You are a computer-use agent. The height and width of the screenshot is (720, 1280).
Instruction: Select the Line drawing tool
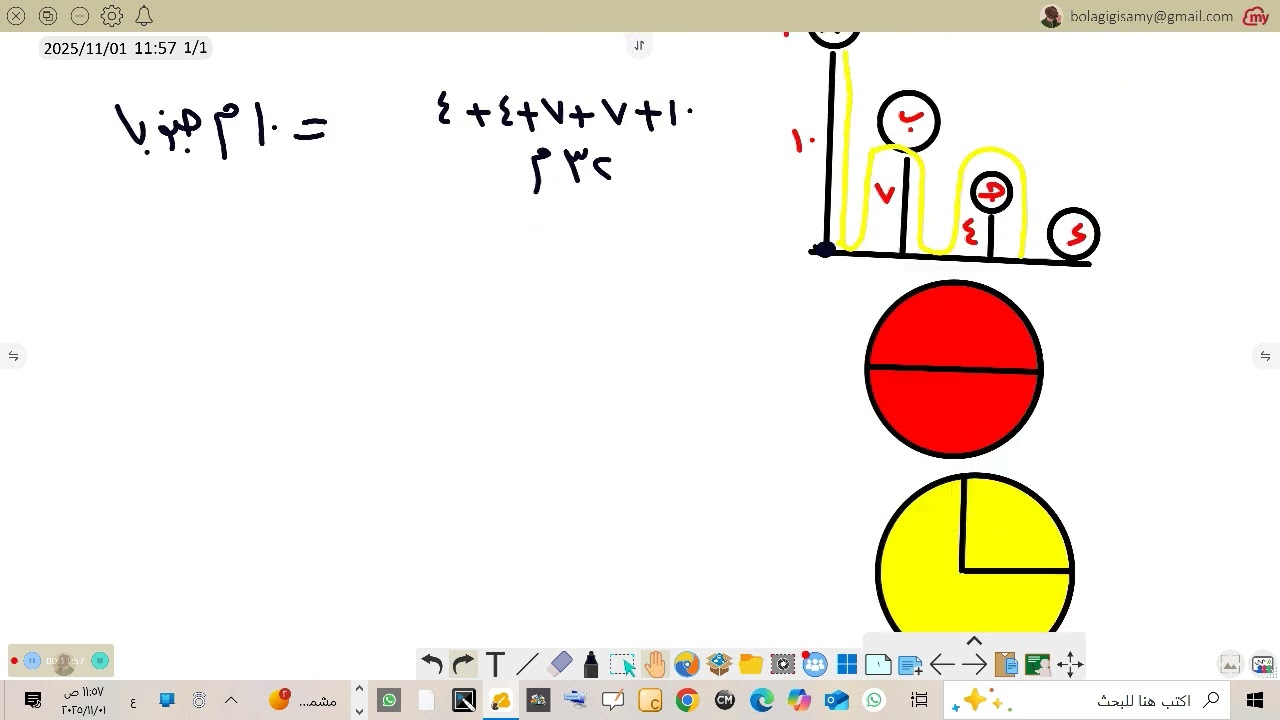point(527,664)
